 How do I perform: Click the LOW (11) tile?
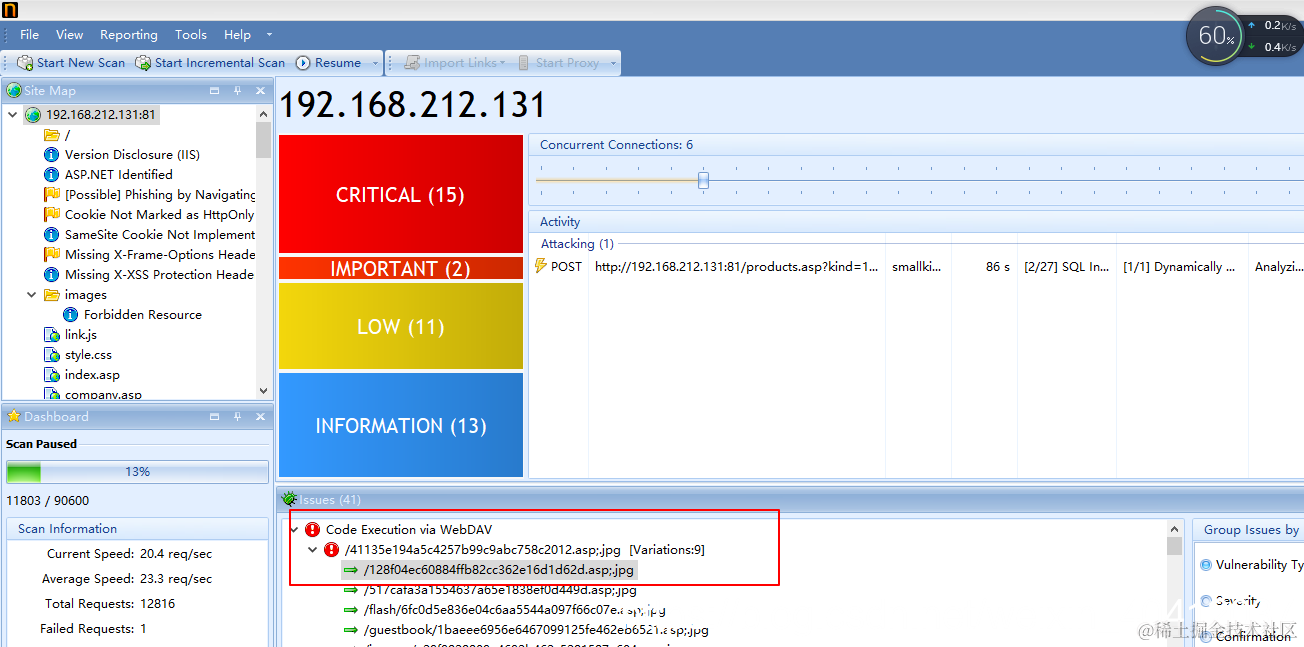click(401, 326)
